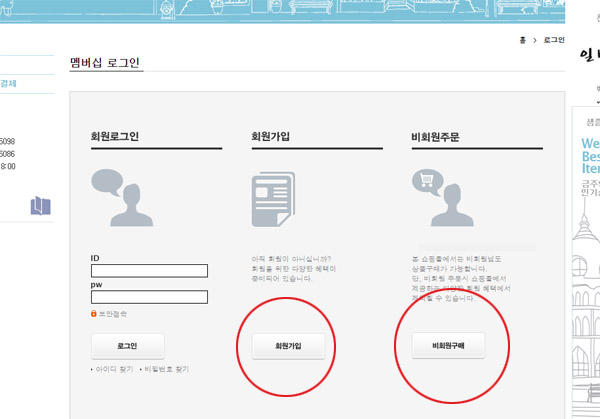Click the orange lock icon beside 보안접속
The width and height of the screenshot is (600, 419).
(x=94, y=314)
